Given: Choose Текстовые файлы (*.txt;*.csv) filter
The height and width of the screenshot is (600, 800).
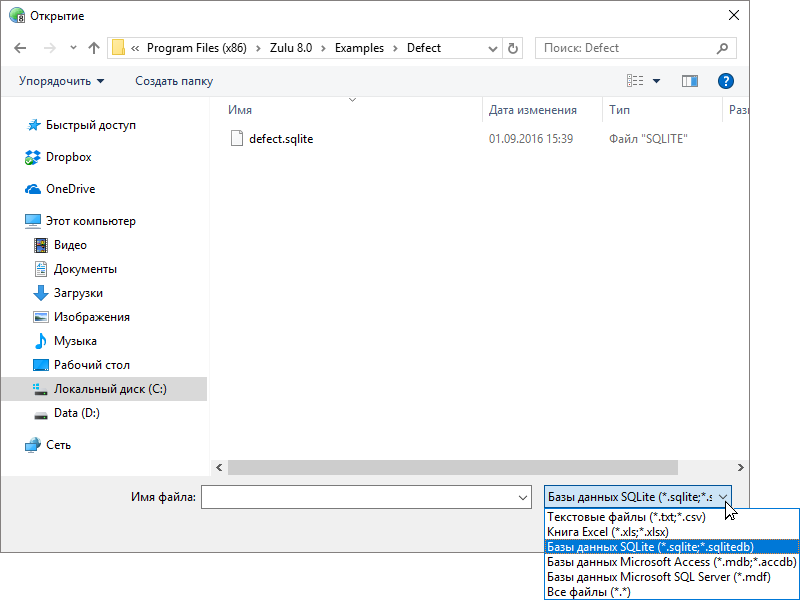Looking at the screenshot, I should point(627,517).
